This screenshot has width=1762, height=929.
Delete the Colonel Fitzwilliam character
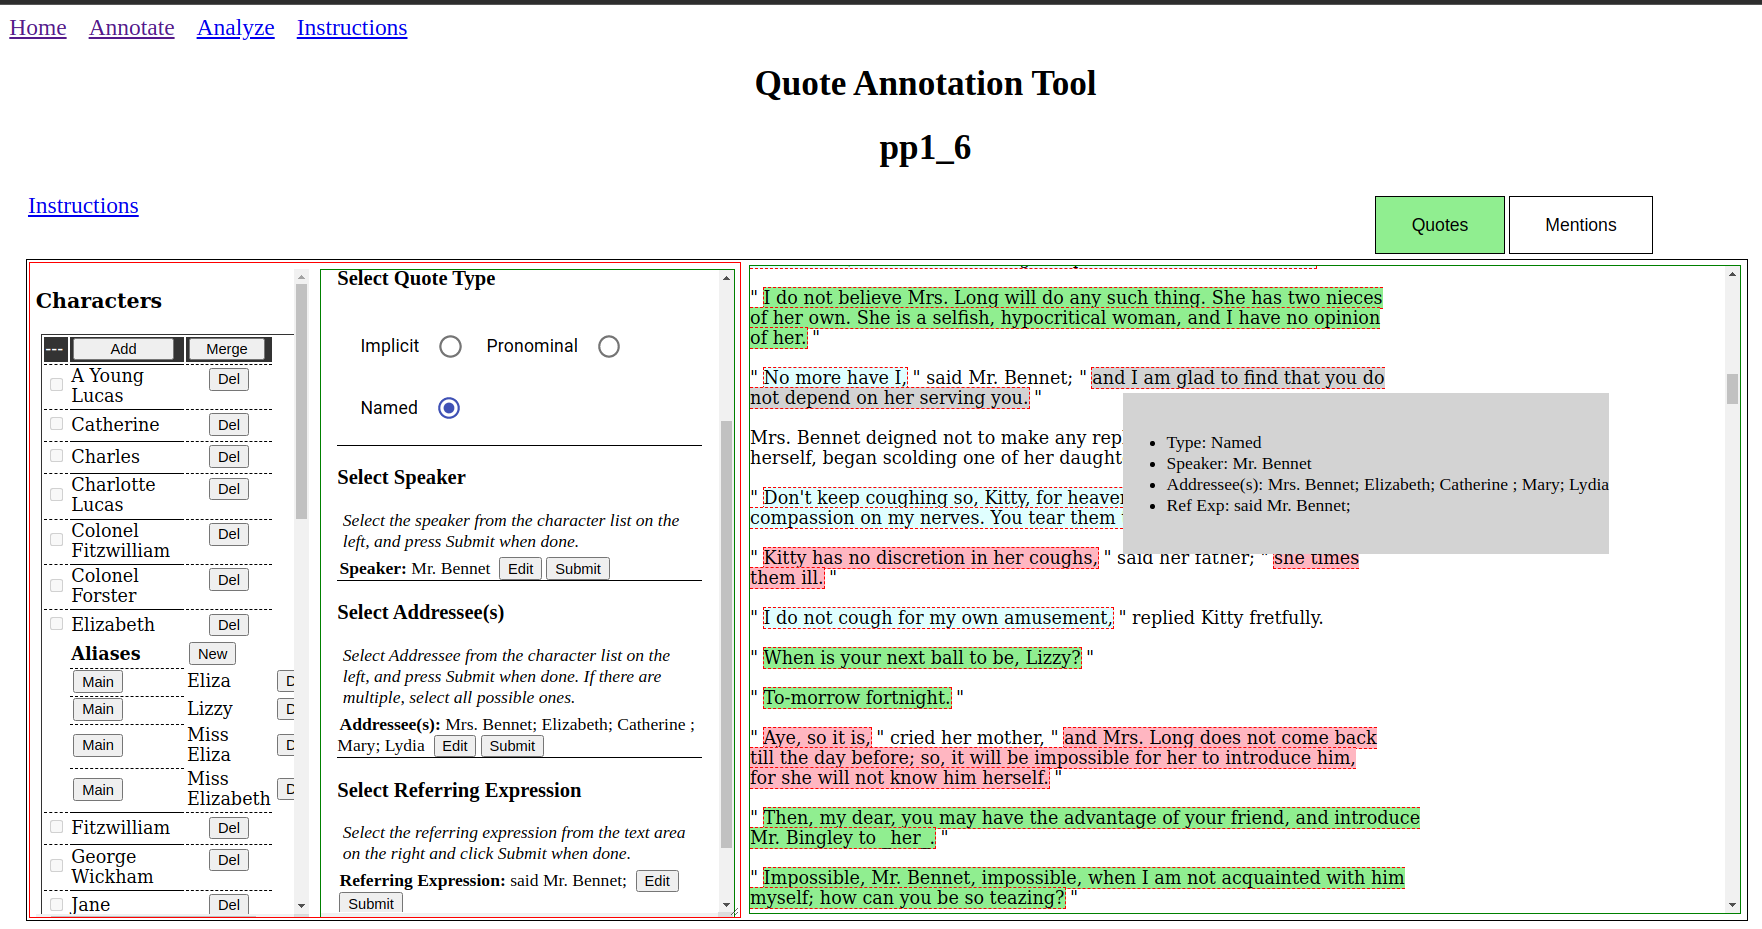click(229, 534)
